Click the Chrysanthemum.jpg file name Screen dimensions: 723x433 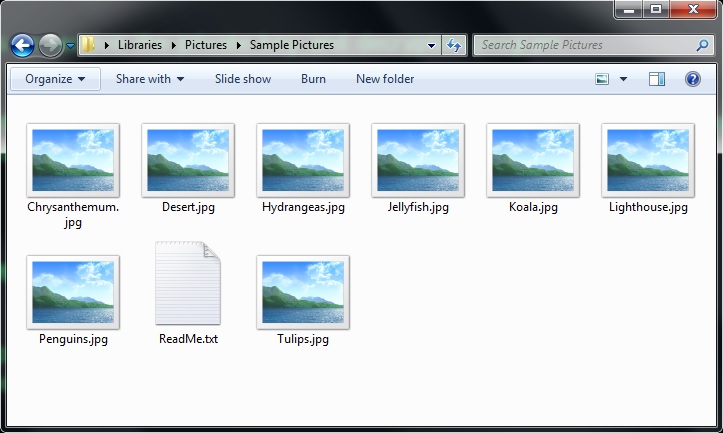tap(73, 214)
